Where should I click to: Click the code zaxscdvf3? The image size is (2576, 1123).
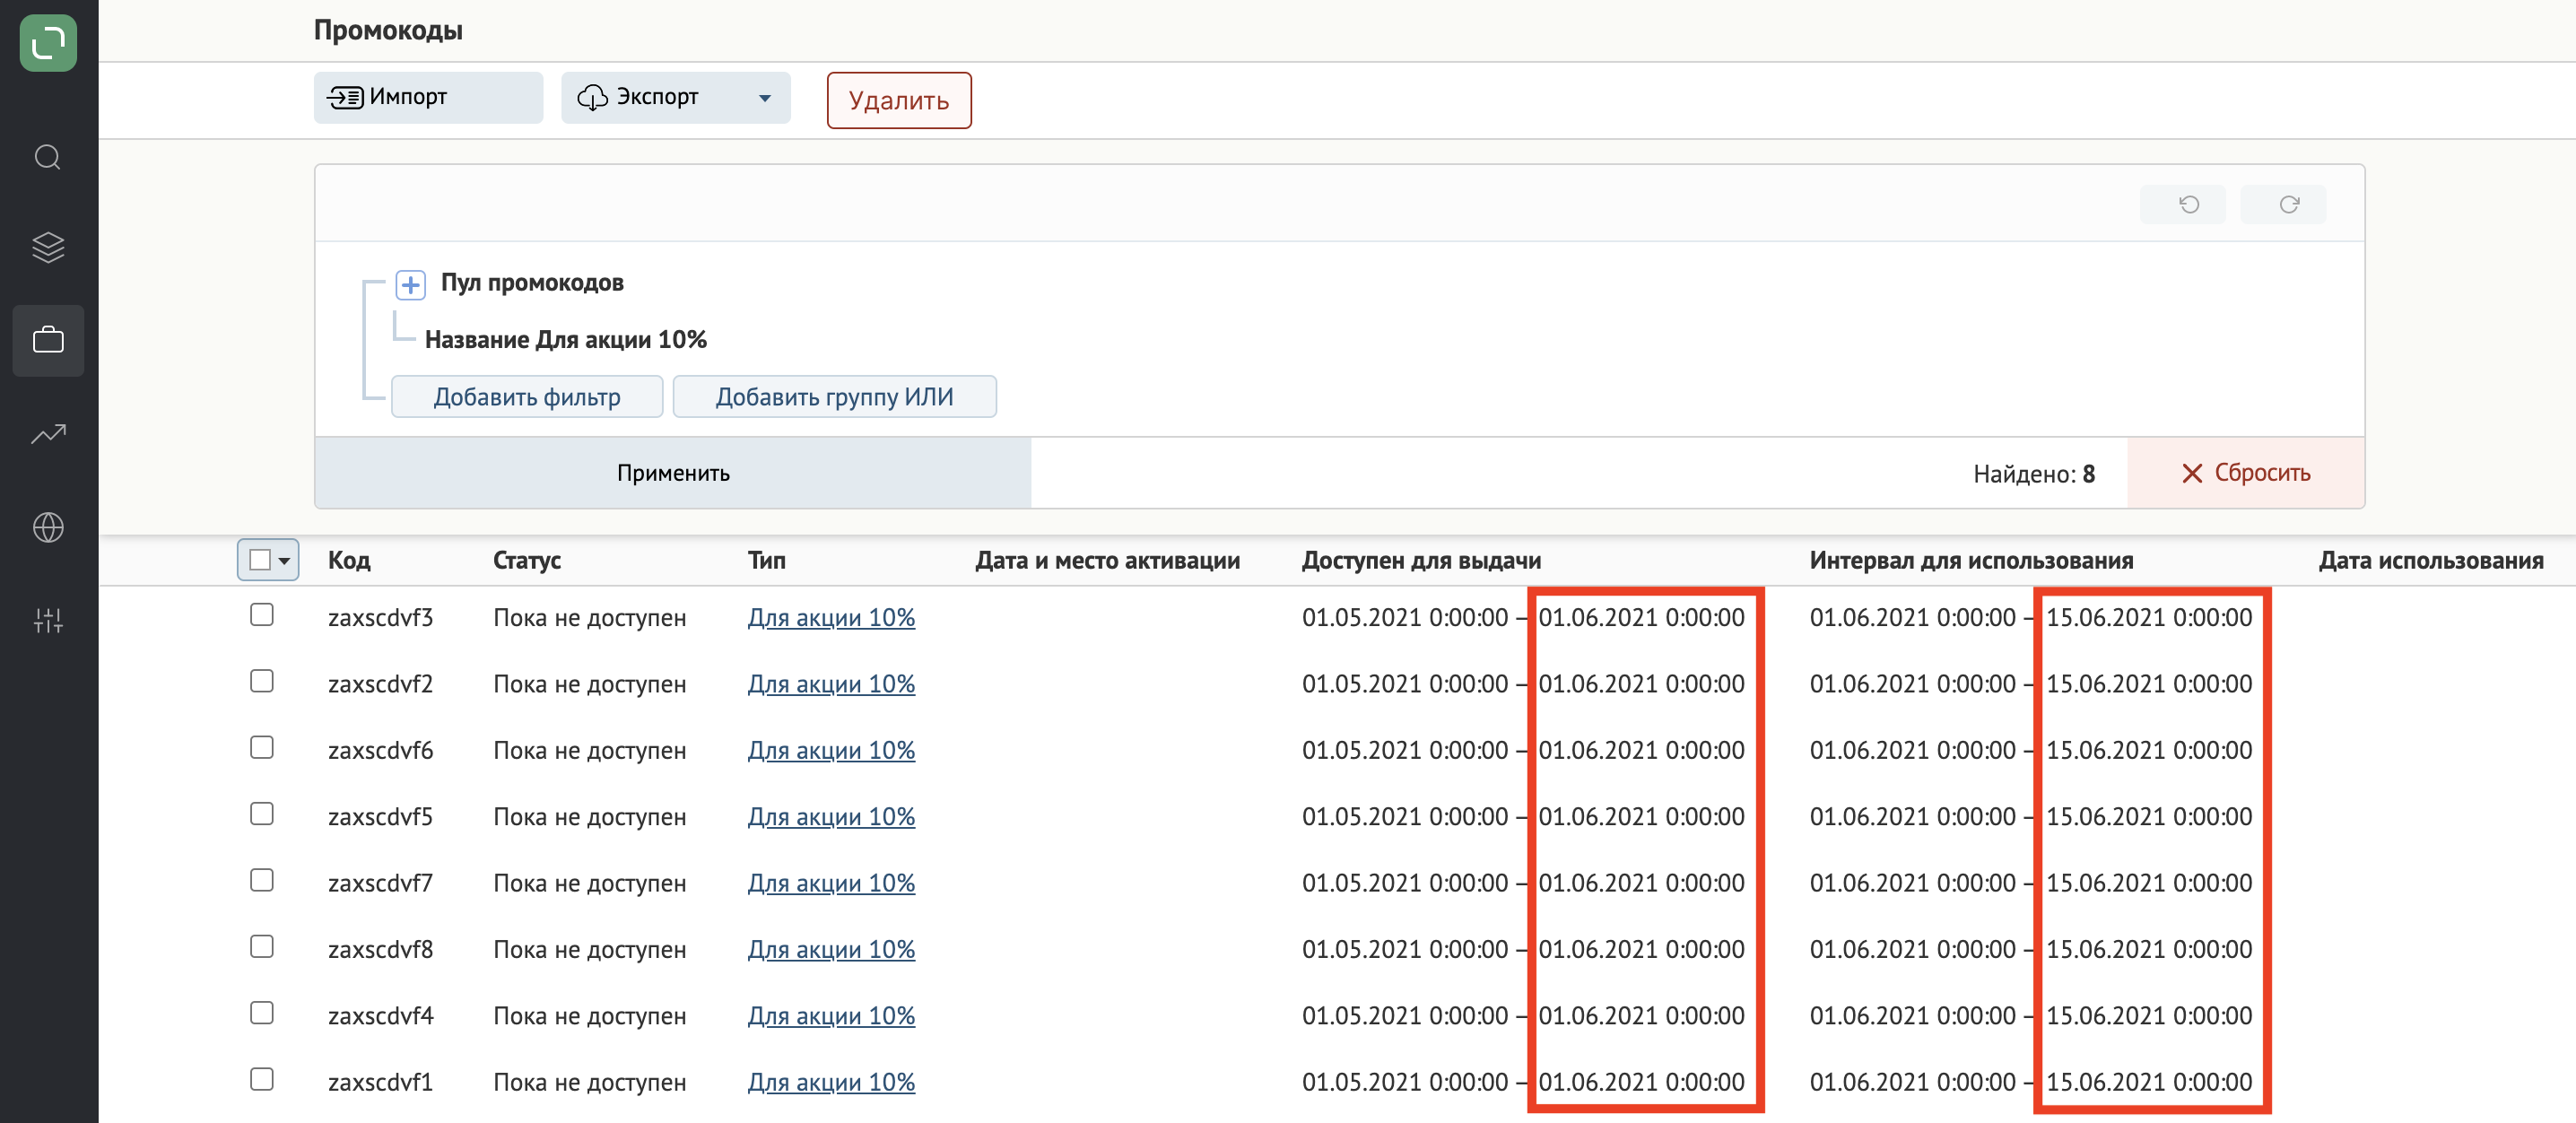tap(380, 618)
